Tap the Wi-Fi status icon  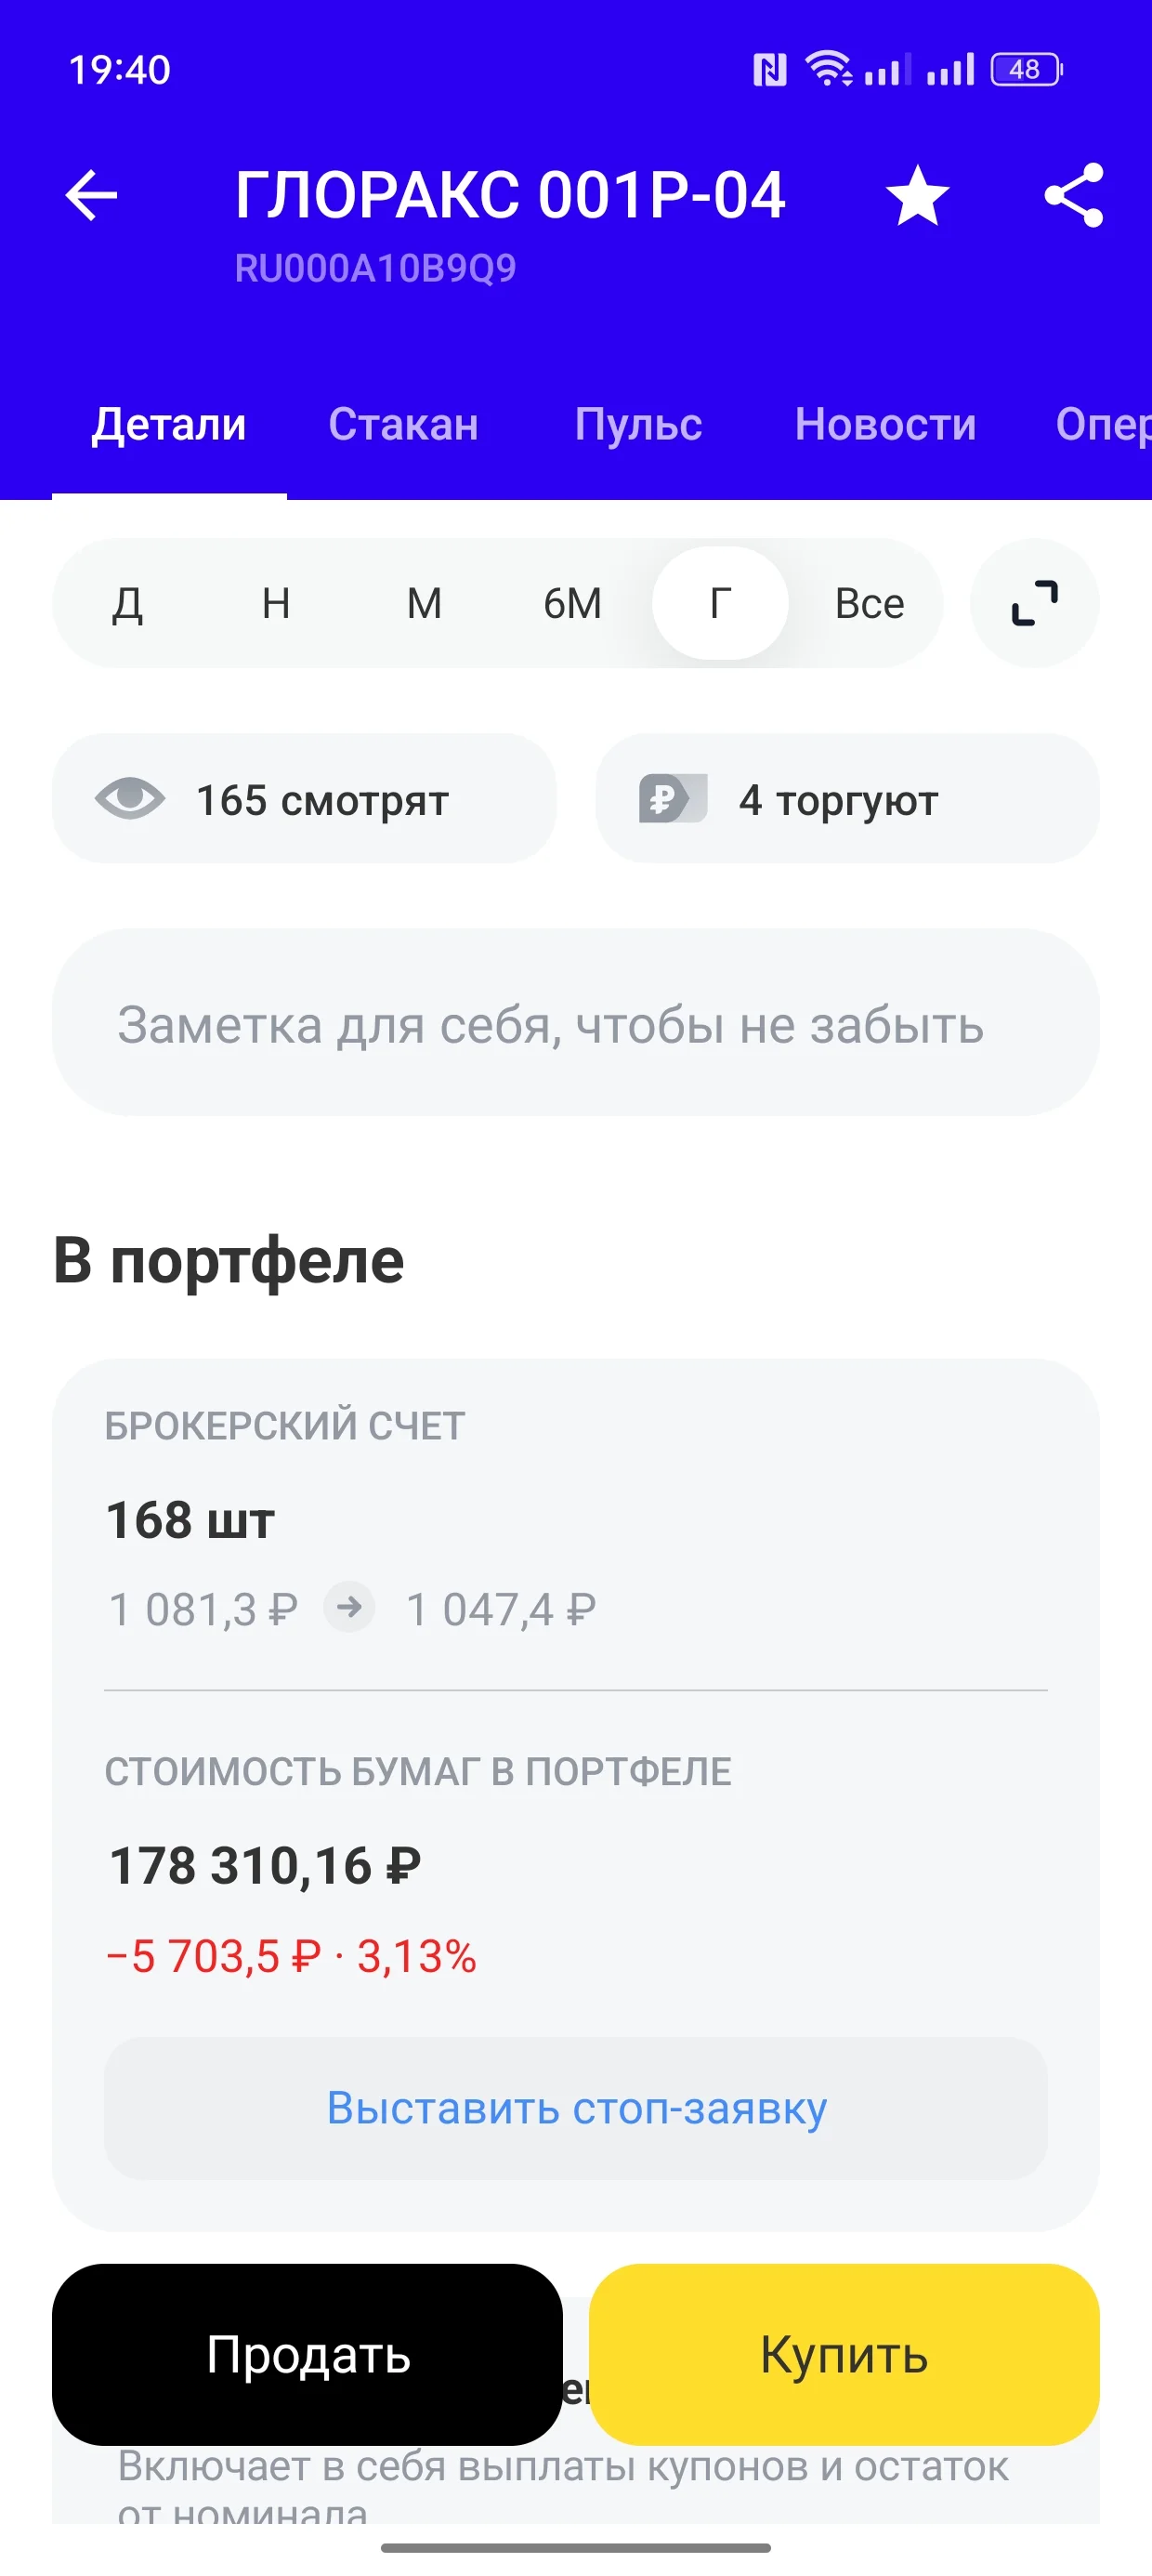[828, 69]
